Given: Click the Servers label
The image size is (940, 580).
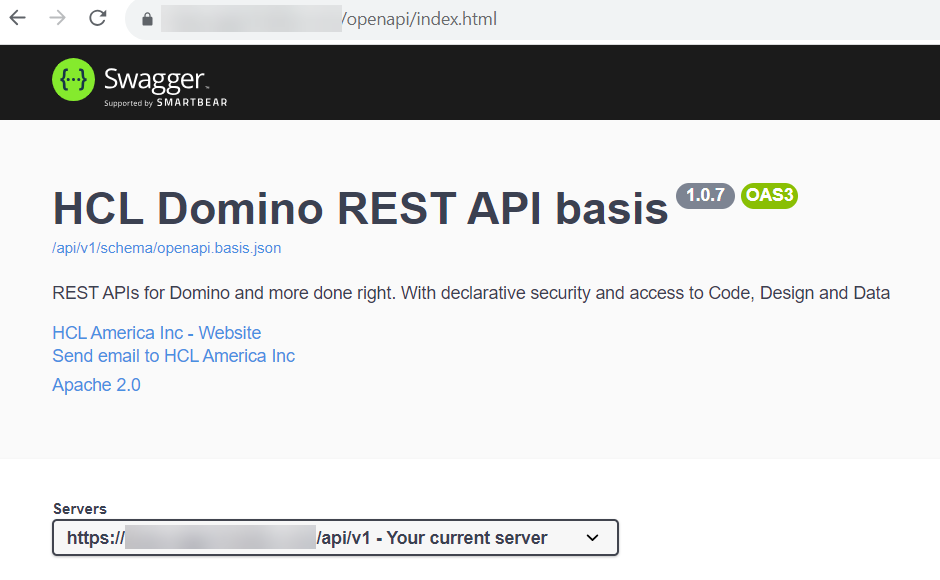Looking at the screenshot, I should coord(80,509).
